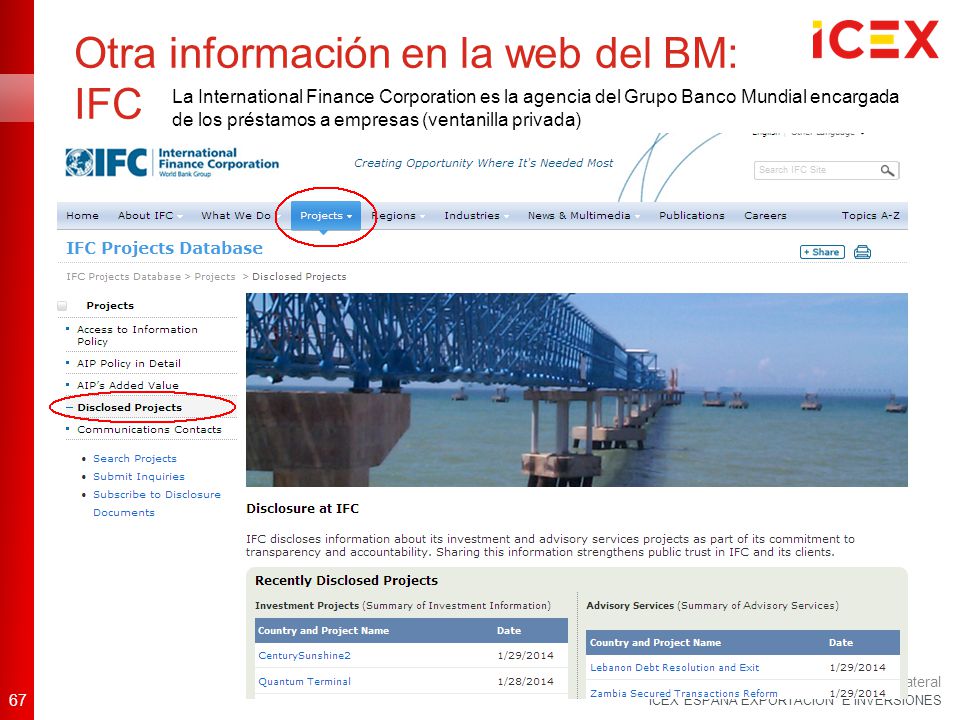
Task: Click the IFC Projects Database heading
Action: [164, 248]
